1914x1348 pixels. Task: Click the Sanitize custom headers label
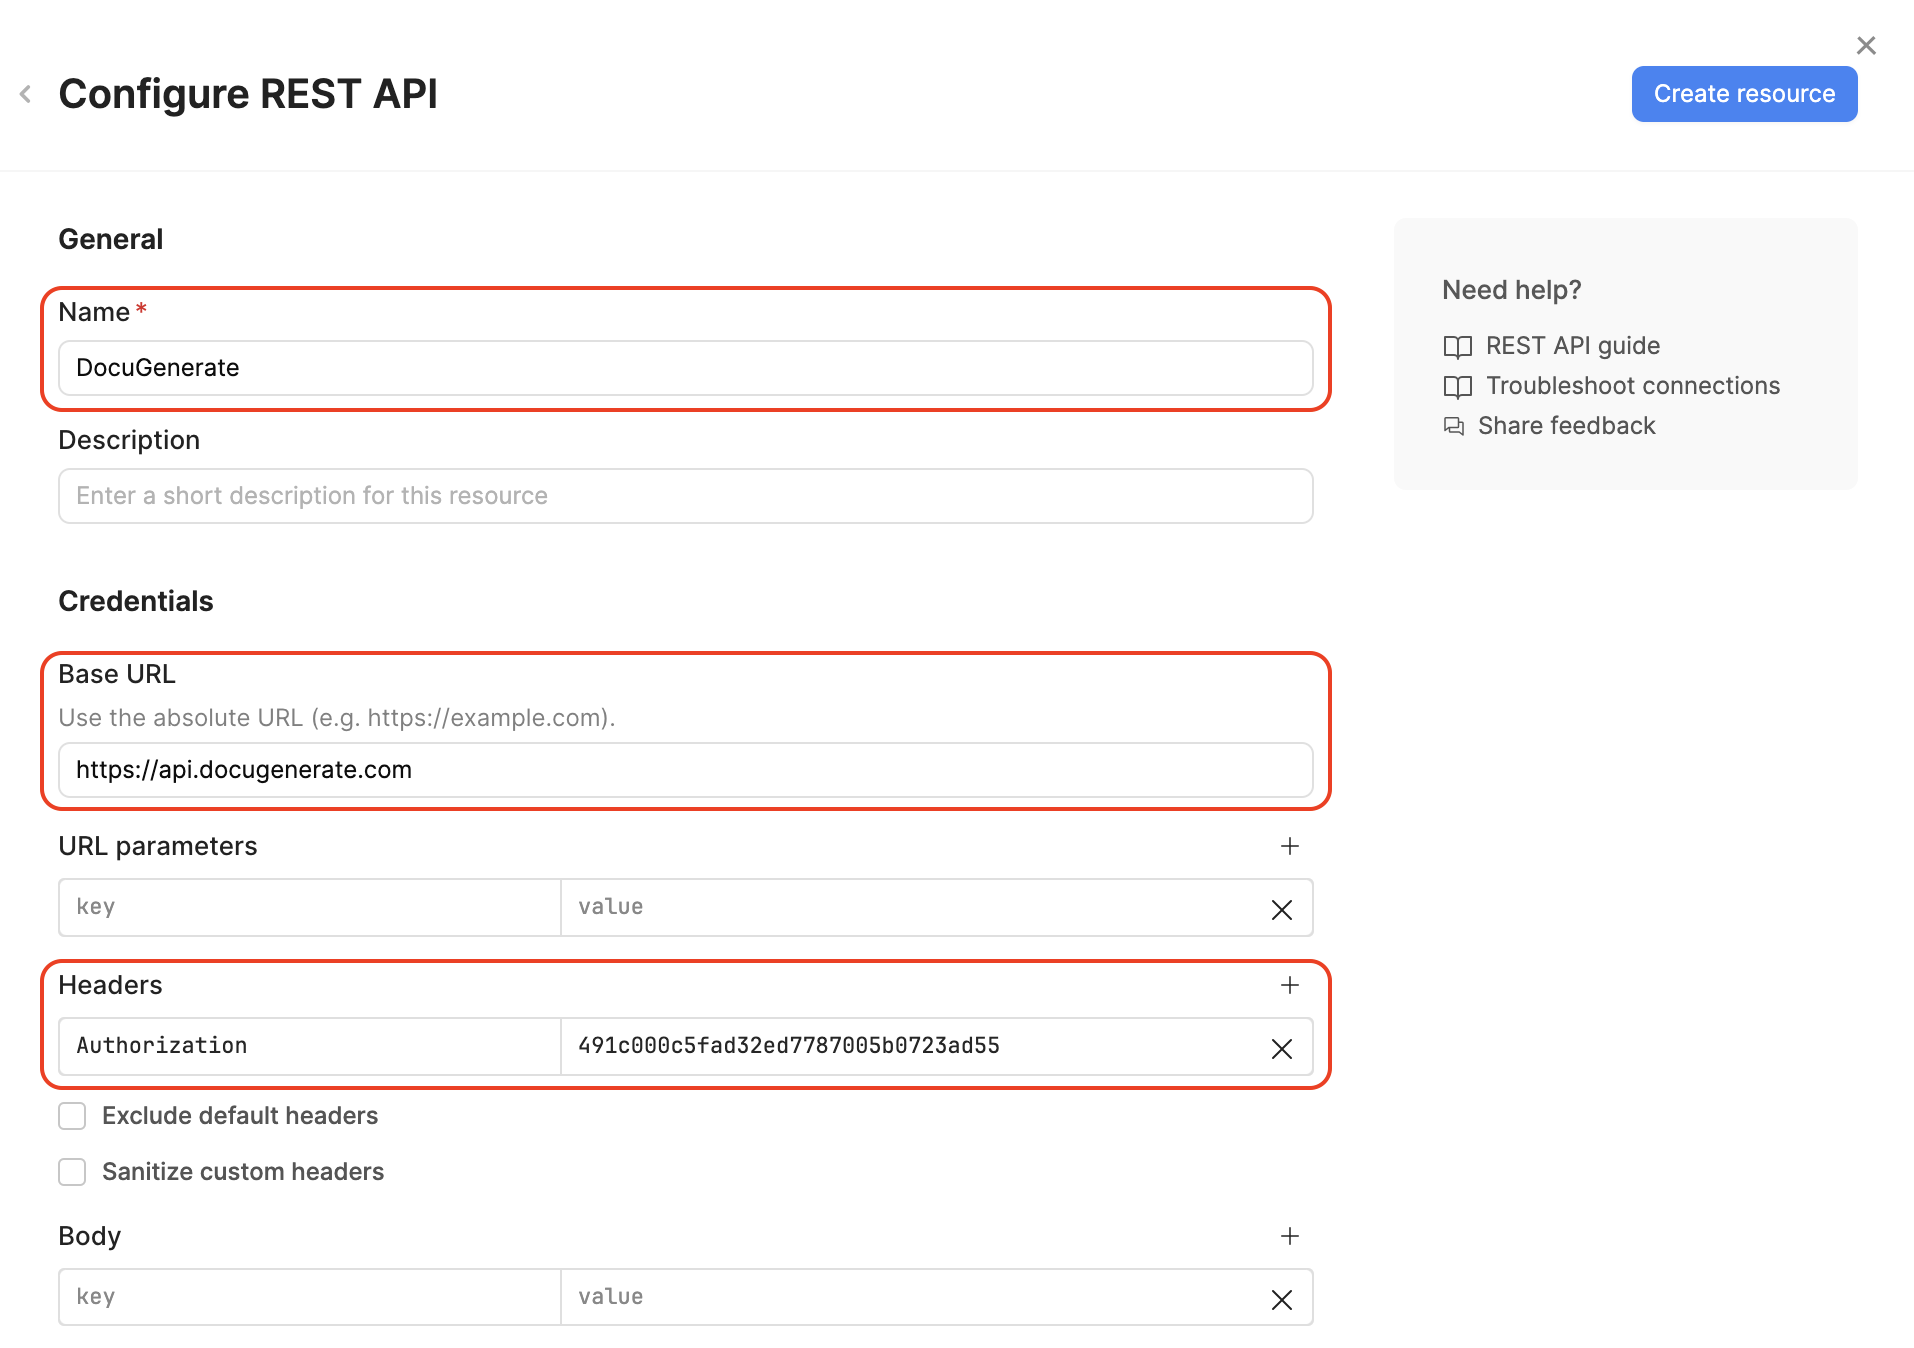(x=243, y=1172)
